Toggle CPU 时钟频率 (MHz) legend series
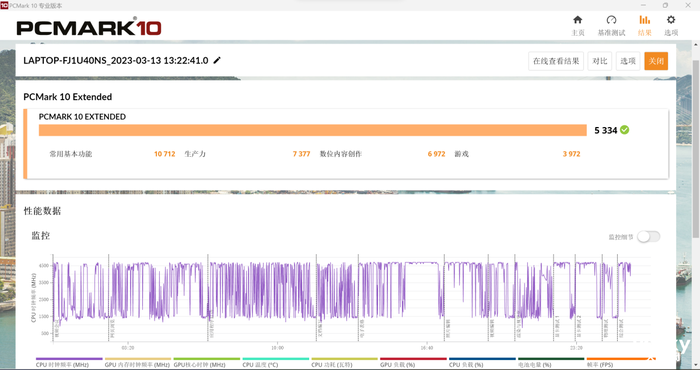 (x=69, y=362)
